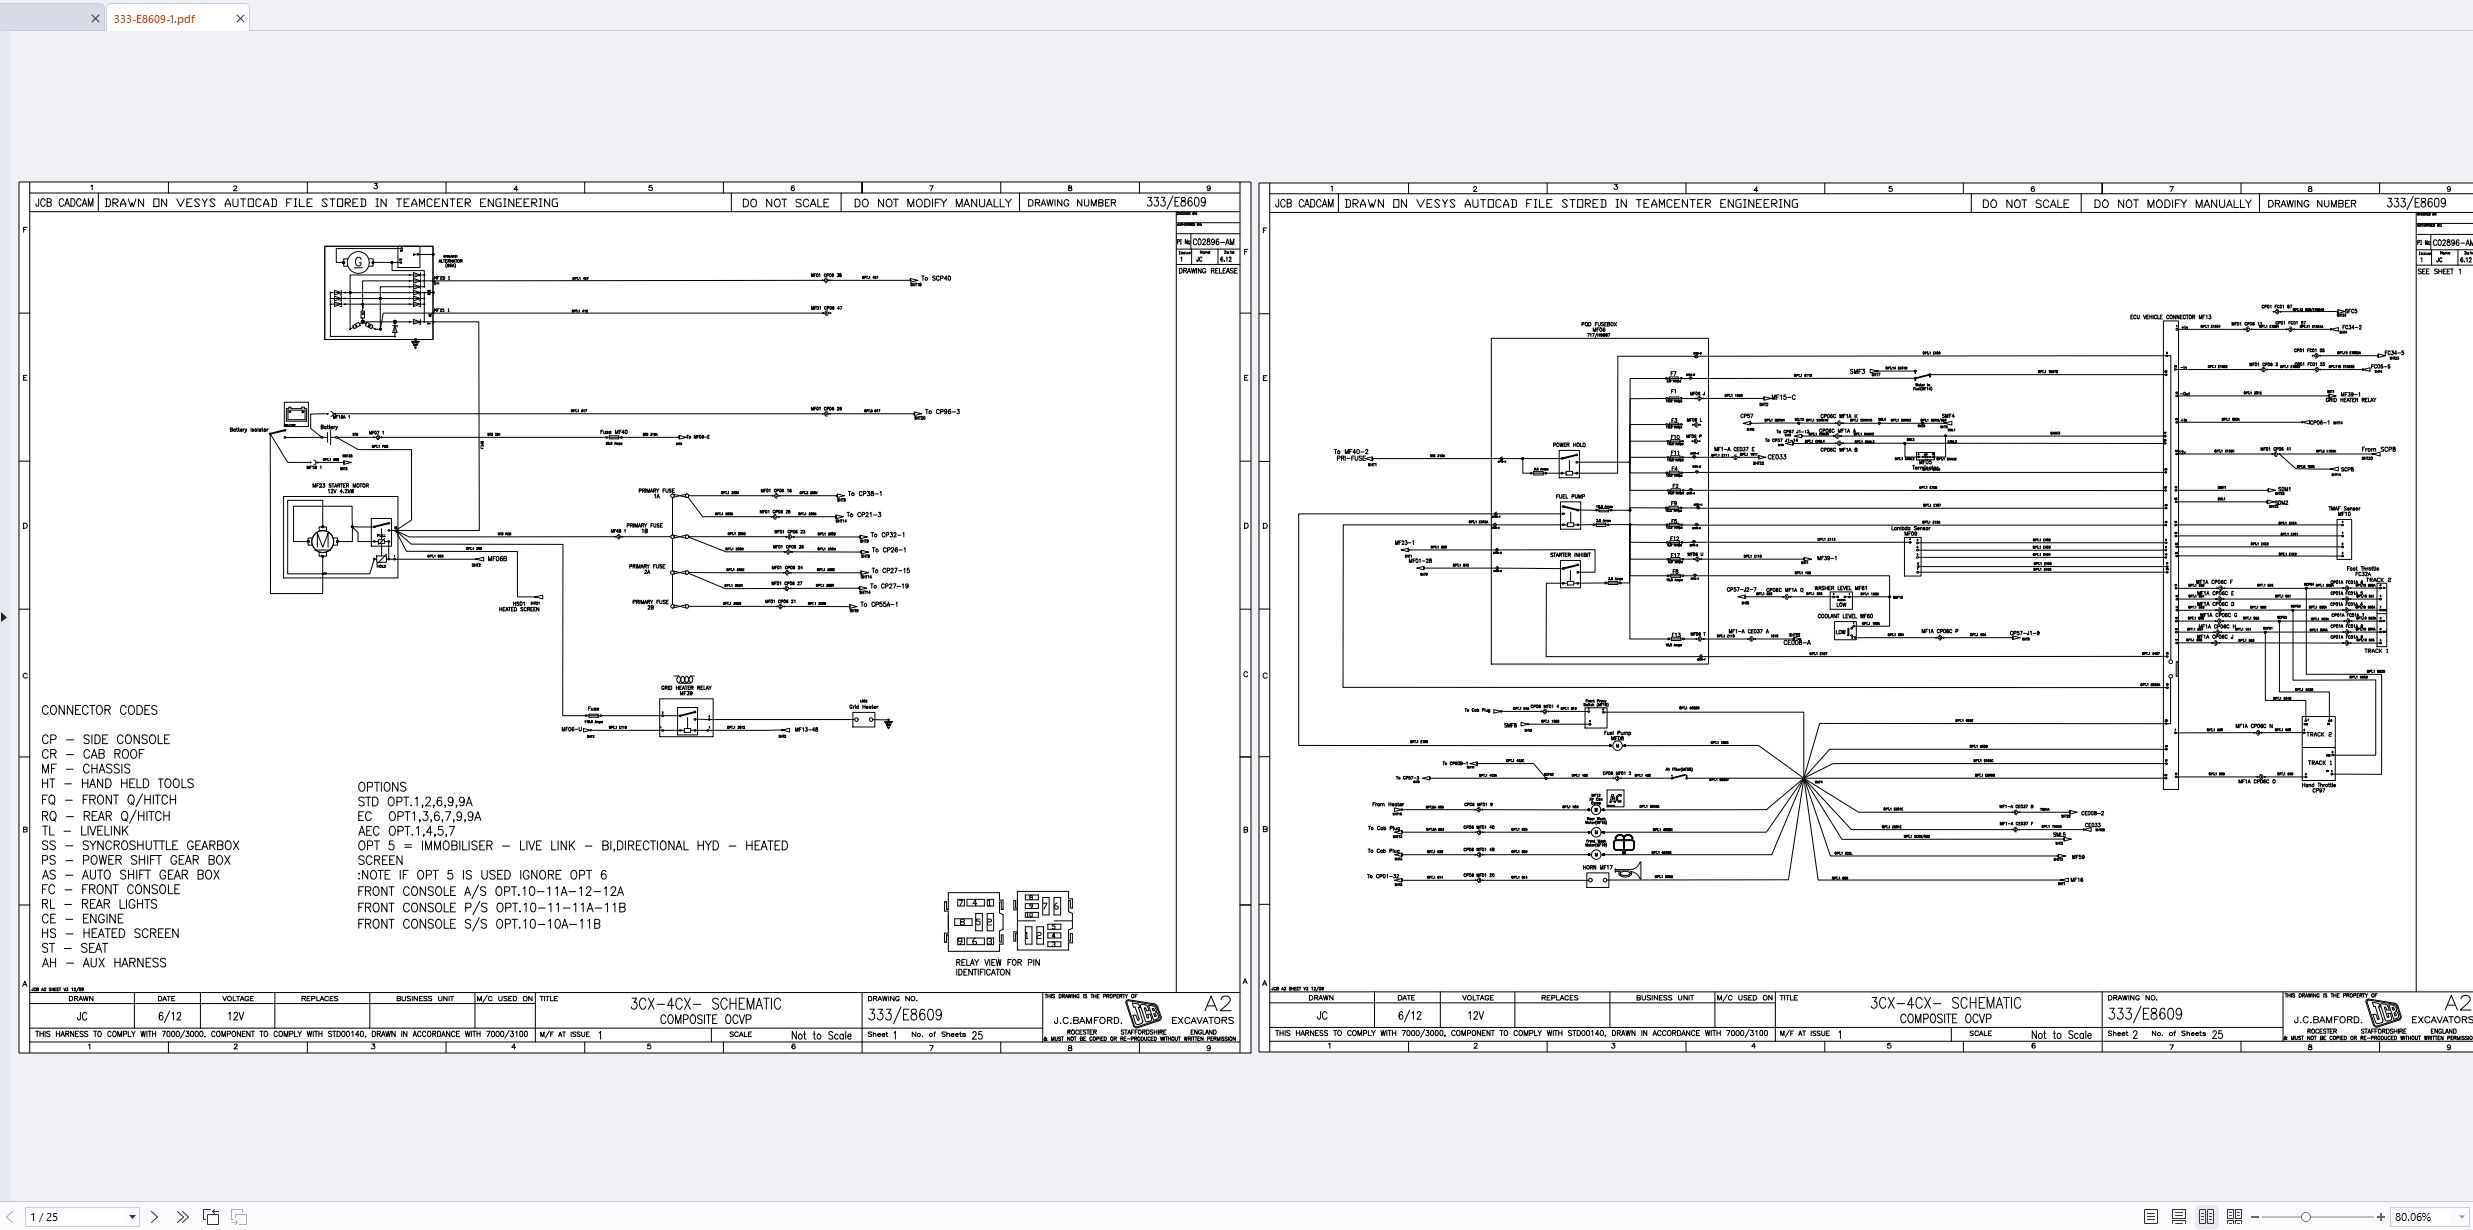Click 'DO NOT SCALE' header on sheet 1
Viewport: 2473px width, 1230px height.
pos(786,203)
